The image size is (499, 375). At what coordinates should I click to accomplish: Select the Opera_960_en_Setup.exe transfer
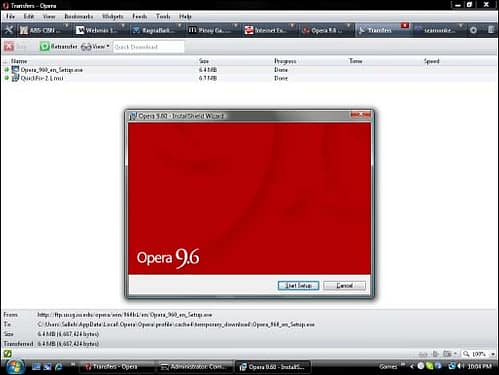click(x=248, y=70)
